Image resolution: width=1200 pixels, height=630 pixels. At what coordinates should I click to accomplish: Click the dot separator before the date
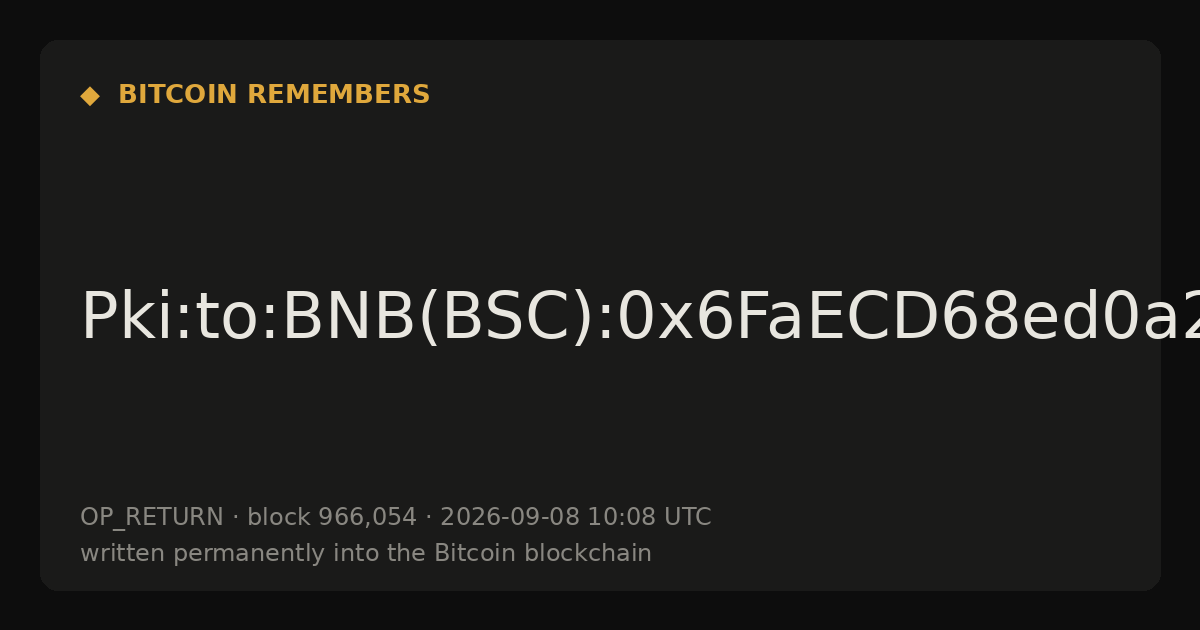coord(429,518)
